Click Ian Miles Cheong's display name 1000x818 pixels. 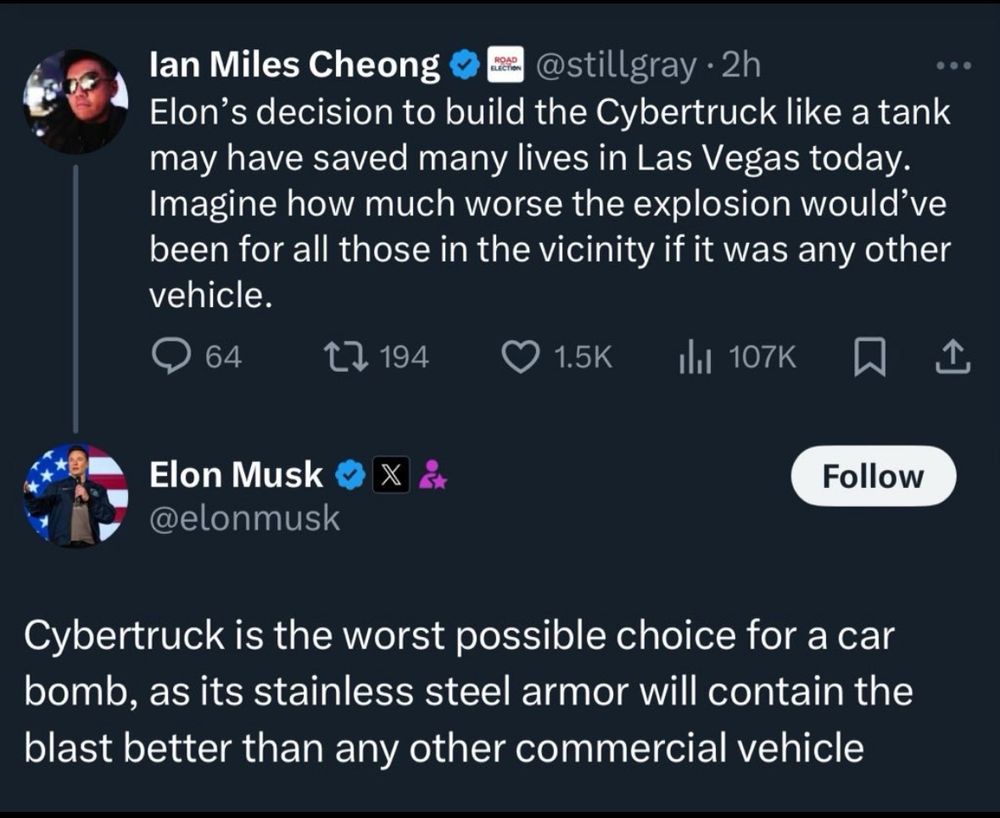[x=295, y=65]
